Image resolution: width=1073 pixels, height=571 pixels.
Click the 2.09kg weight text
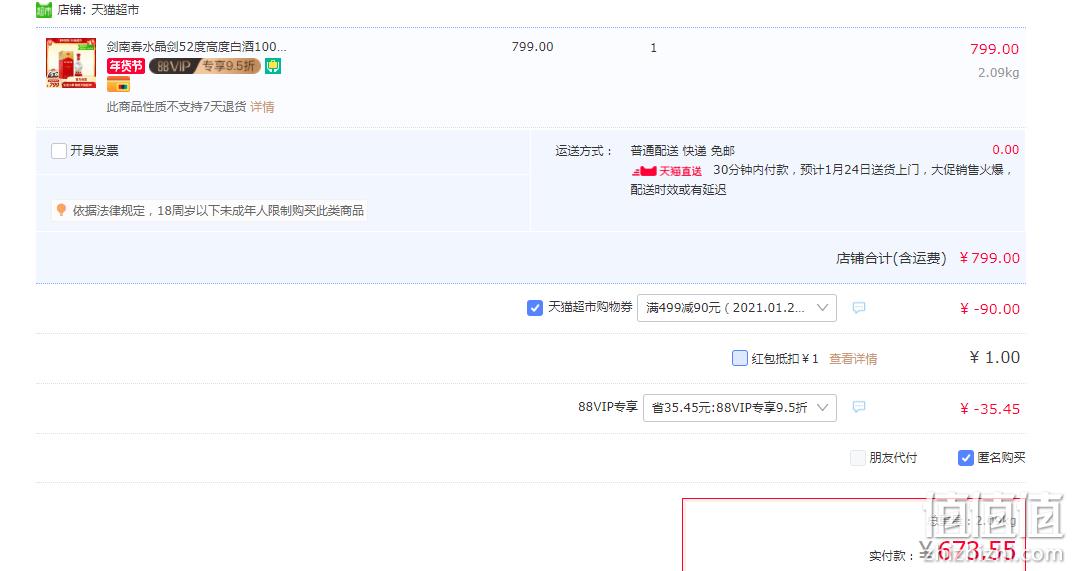[x=998, y=73]
